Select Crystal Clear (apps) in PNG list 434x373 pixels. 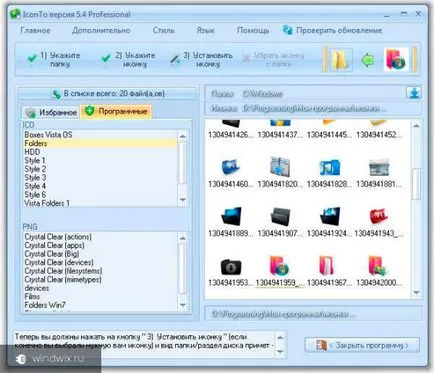[100, 245]
